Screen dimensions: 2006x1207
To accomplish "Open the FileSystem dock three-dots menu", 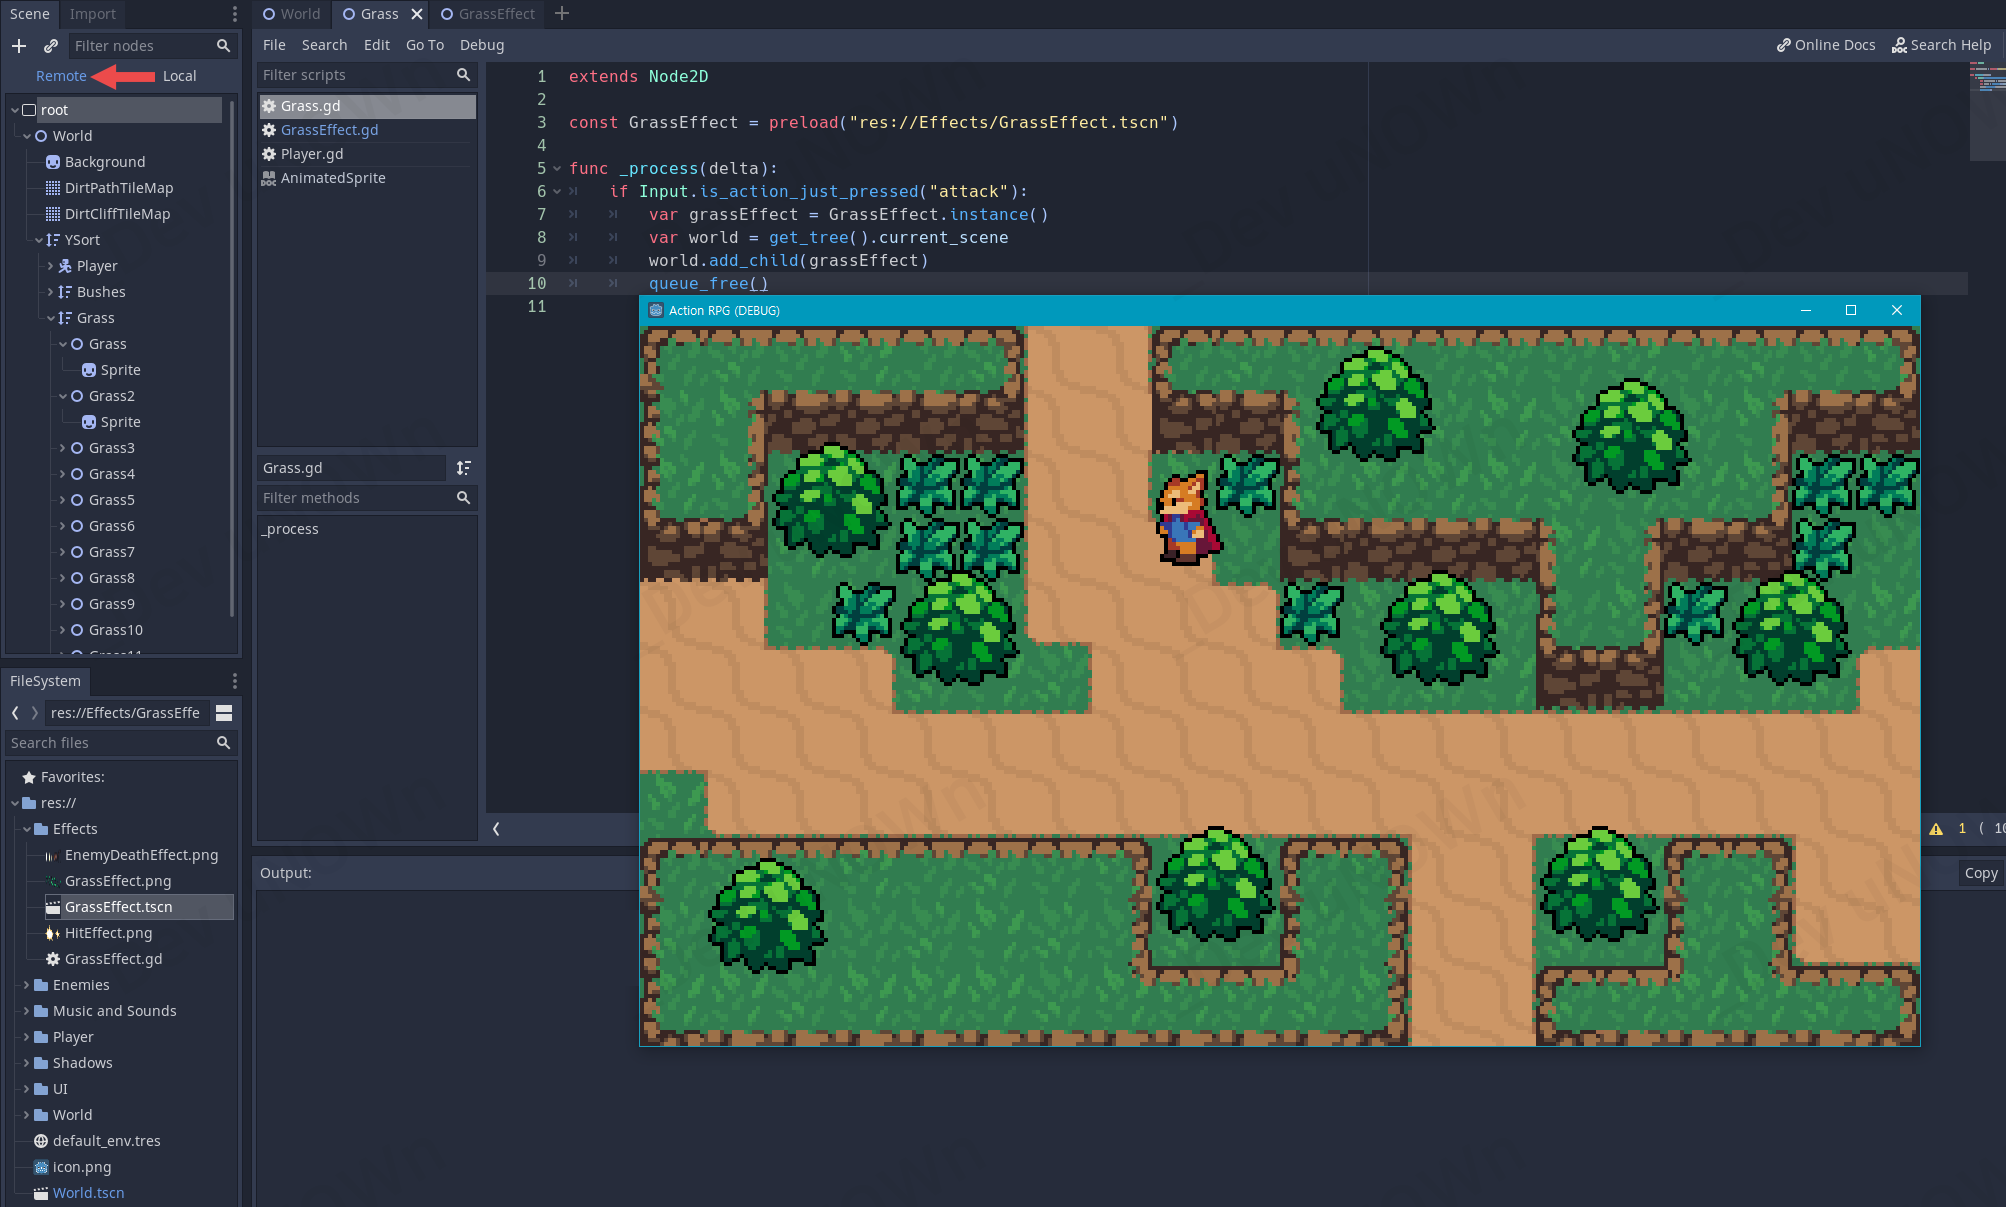I will (234, 681).
